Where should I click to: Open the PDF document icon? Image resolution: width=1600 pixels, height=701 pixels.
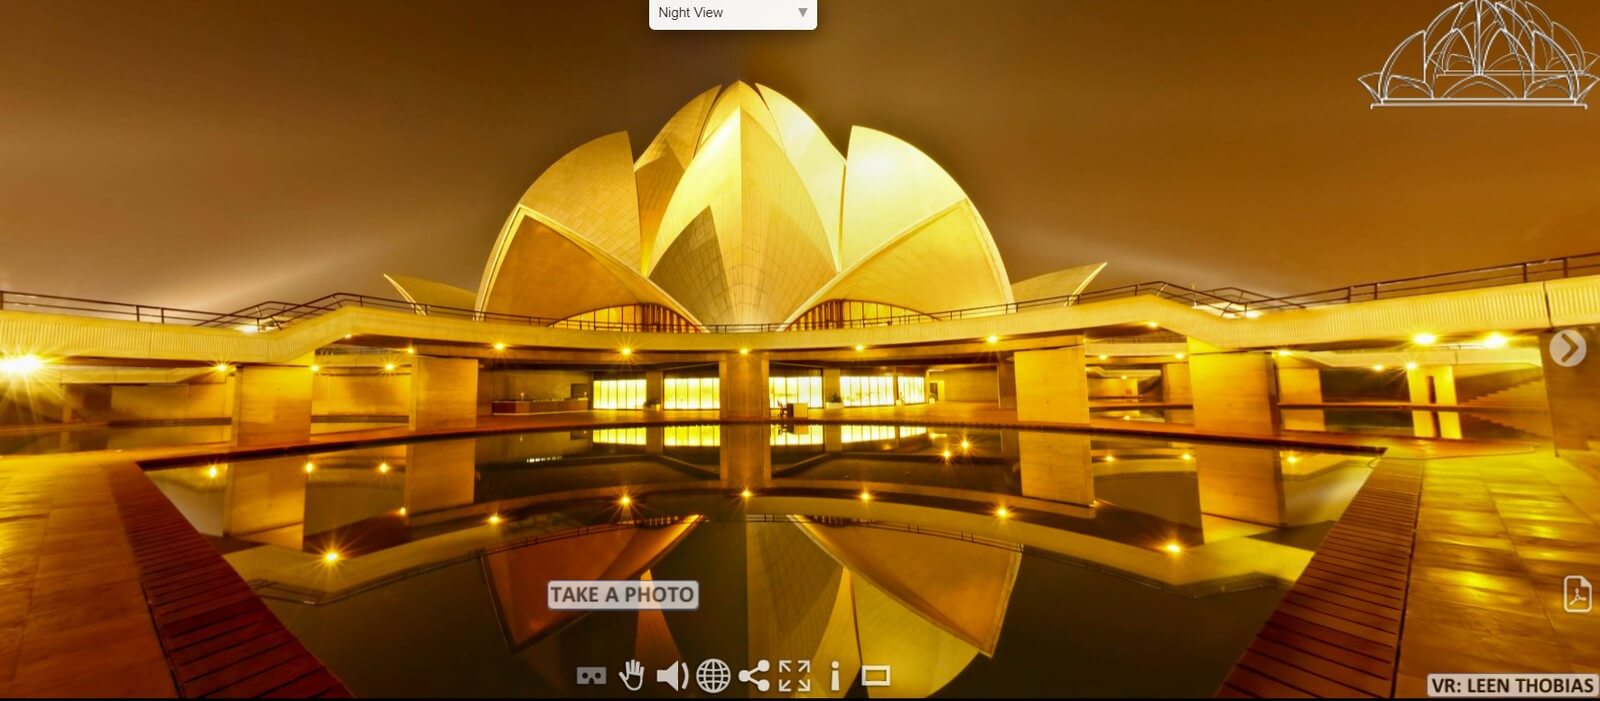1577,593
